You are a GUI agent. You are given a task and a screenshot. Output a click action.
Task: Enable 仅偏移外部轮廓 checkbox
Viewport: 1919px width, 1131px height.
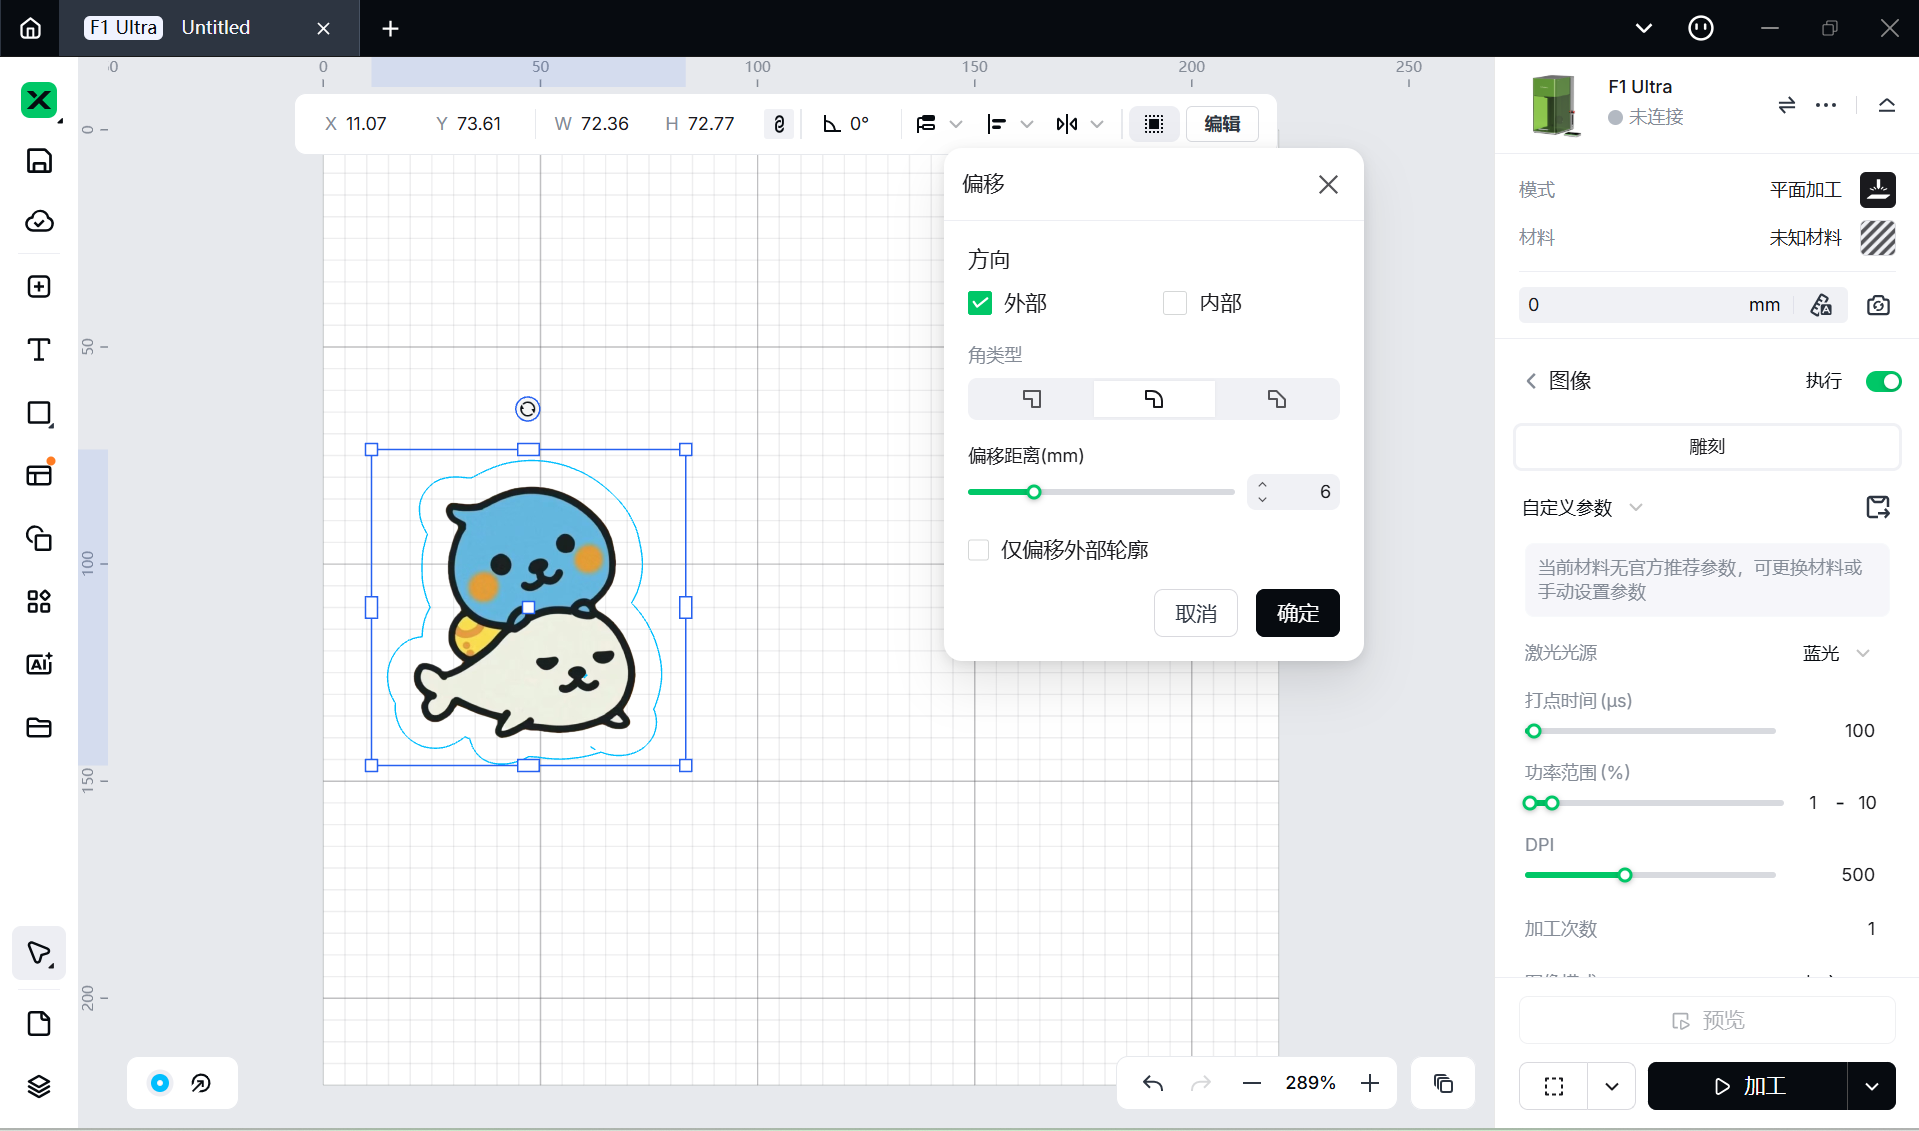click(x=979, y=550)
